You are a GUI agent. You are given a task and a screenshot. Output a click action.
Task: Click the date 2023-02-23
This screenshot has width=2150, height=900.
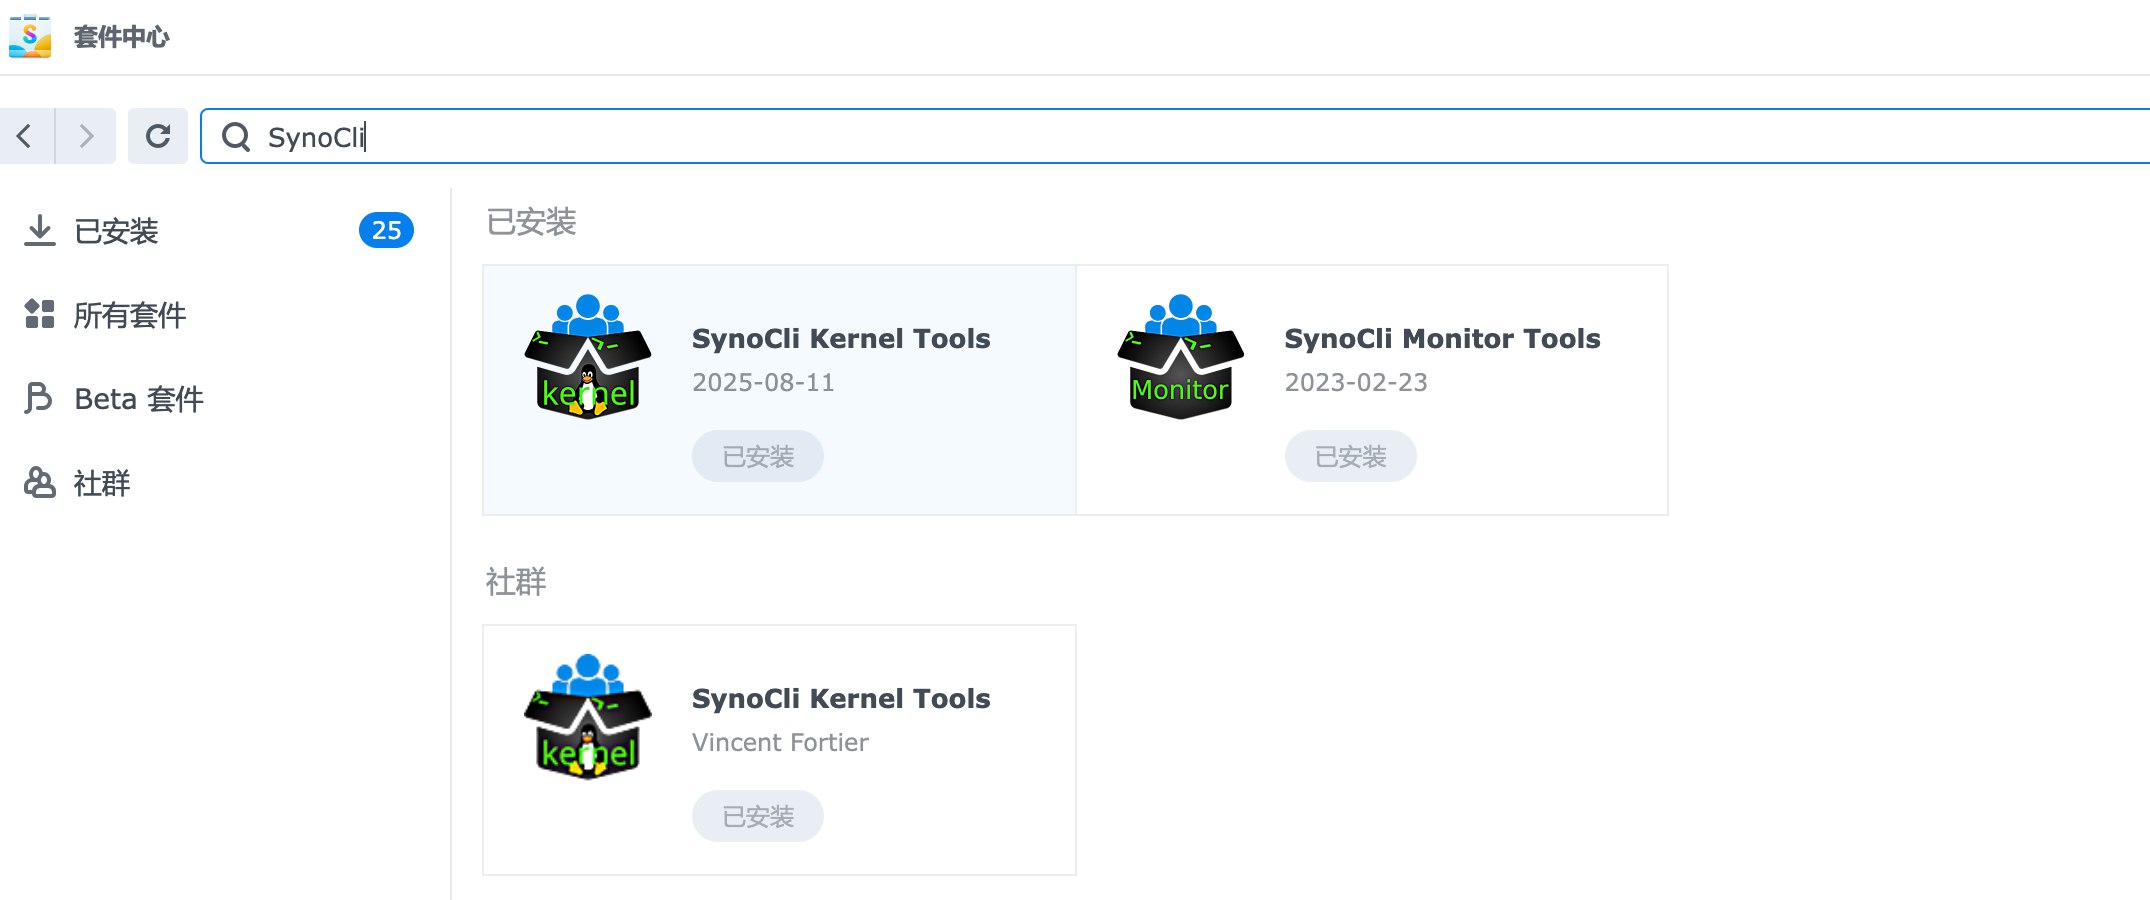coord(1356,383)
